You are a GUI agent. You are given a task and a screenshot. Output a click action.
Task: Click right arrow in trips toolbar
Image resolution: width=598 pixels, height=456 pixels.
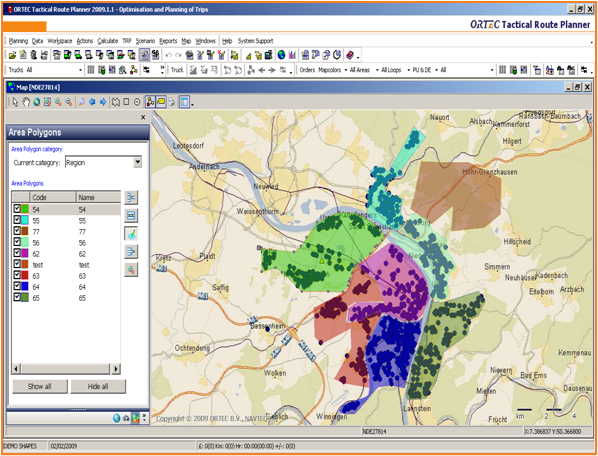(272, 70)
